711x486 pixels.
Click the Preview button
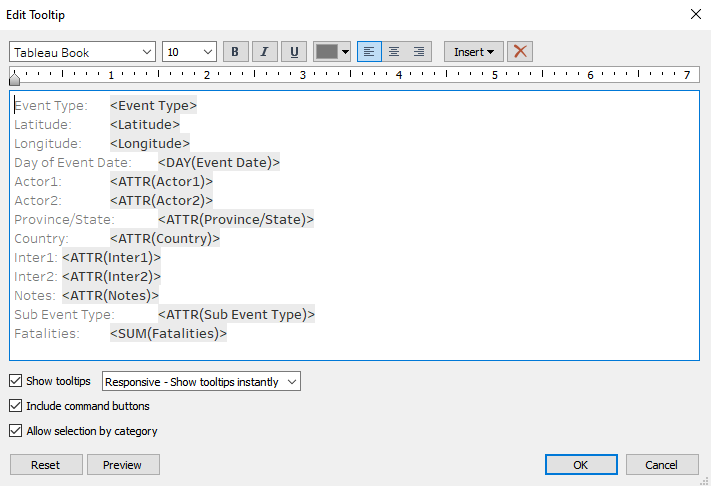(123, 465)
